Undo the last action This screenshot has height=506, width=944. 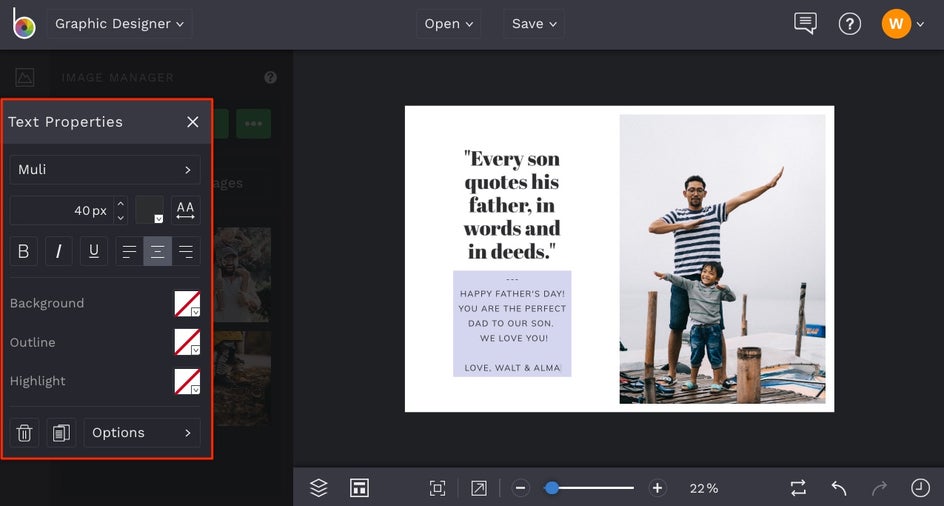[x=839, y=488]
